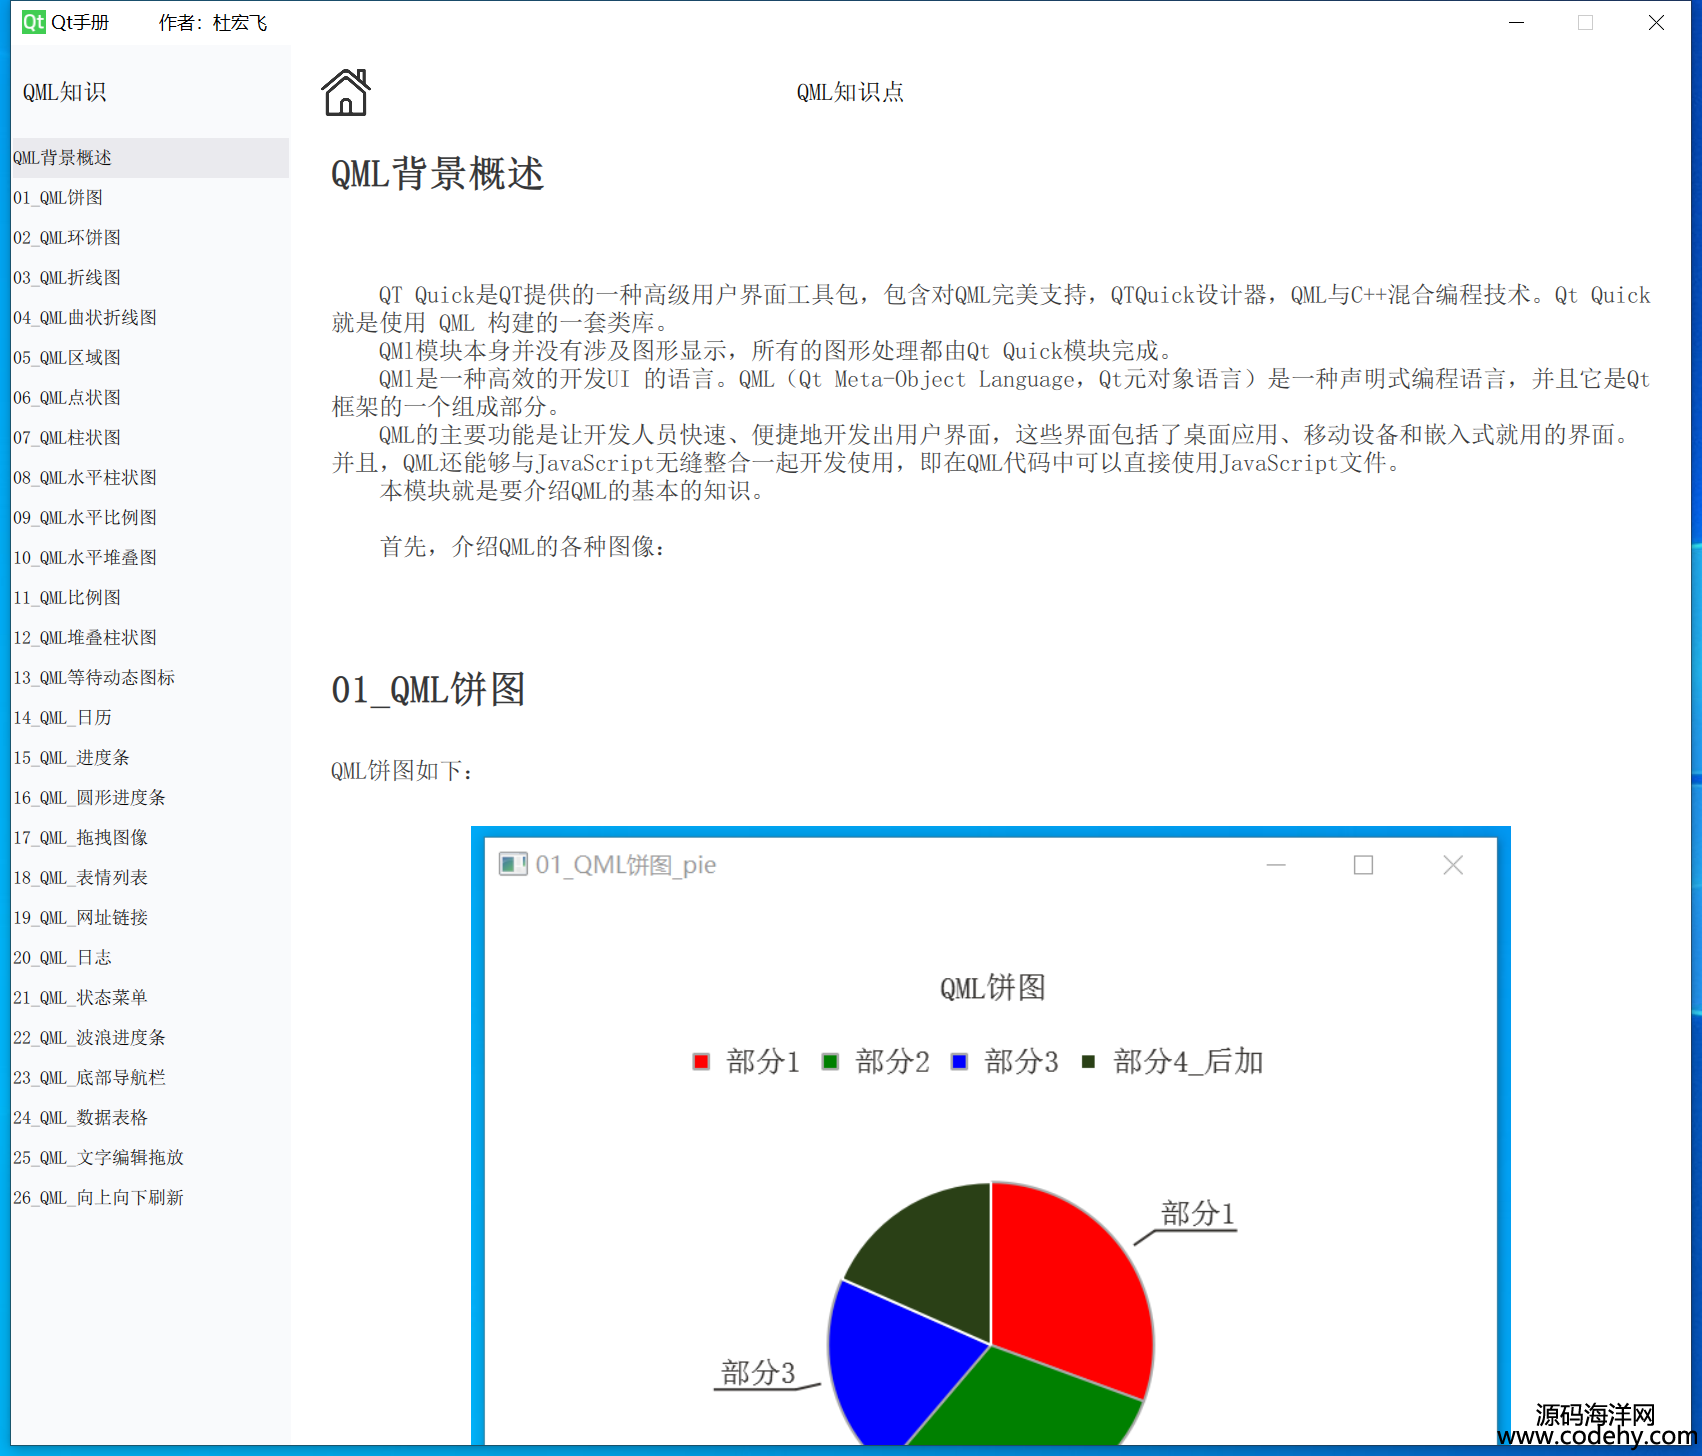1702x1456 pixels.
Task: Select the 26_QML_向上向下刷新 entry
Action: click(x=150, y=1198)
